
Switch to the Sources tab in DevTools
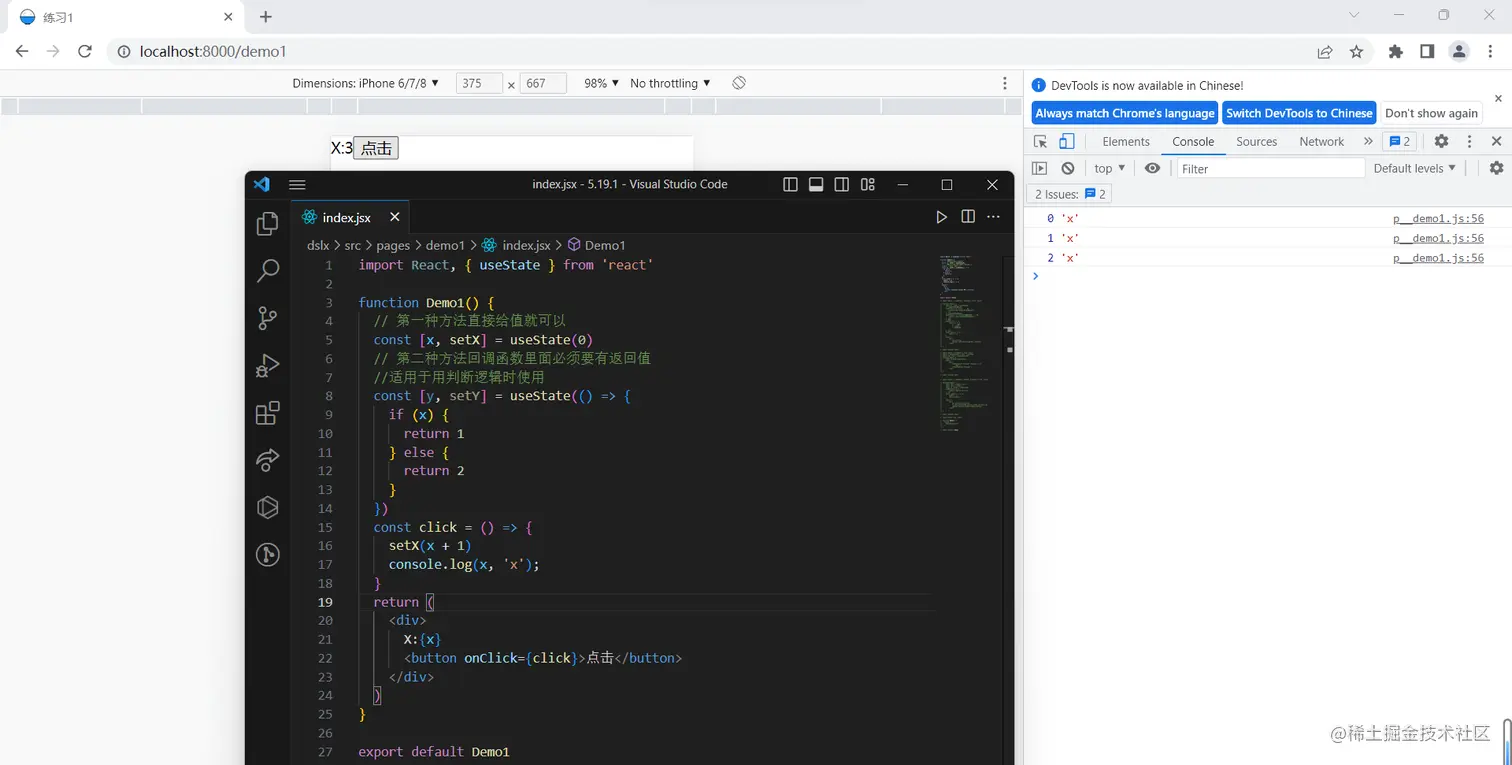1257,141
